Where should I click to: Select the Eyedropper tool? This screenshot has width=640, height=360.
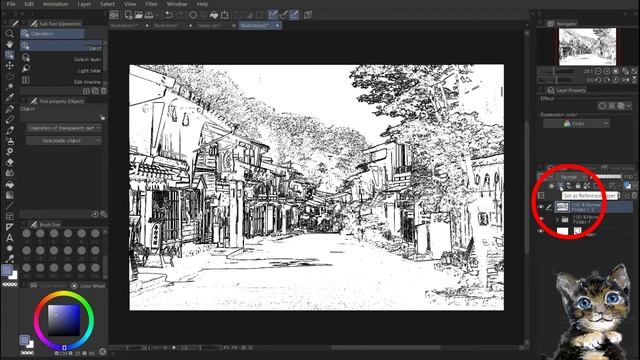(x=9, y=97)
